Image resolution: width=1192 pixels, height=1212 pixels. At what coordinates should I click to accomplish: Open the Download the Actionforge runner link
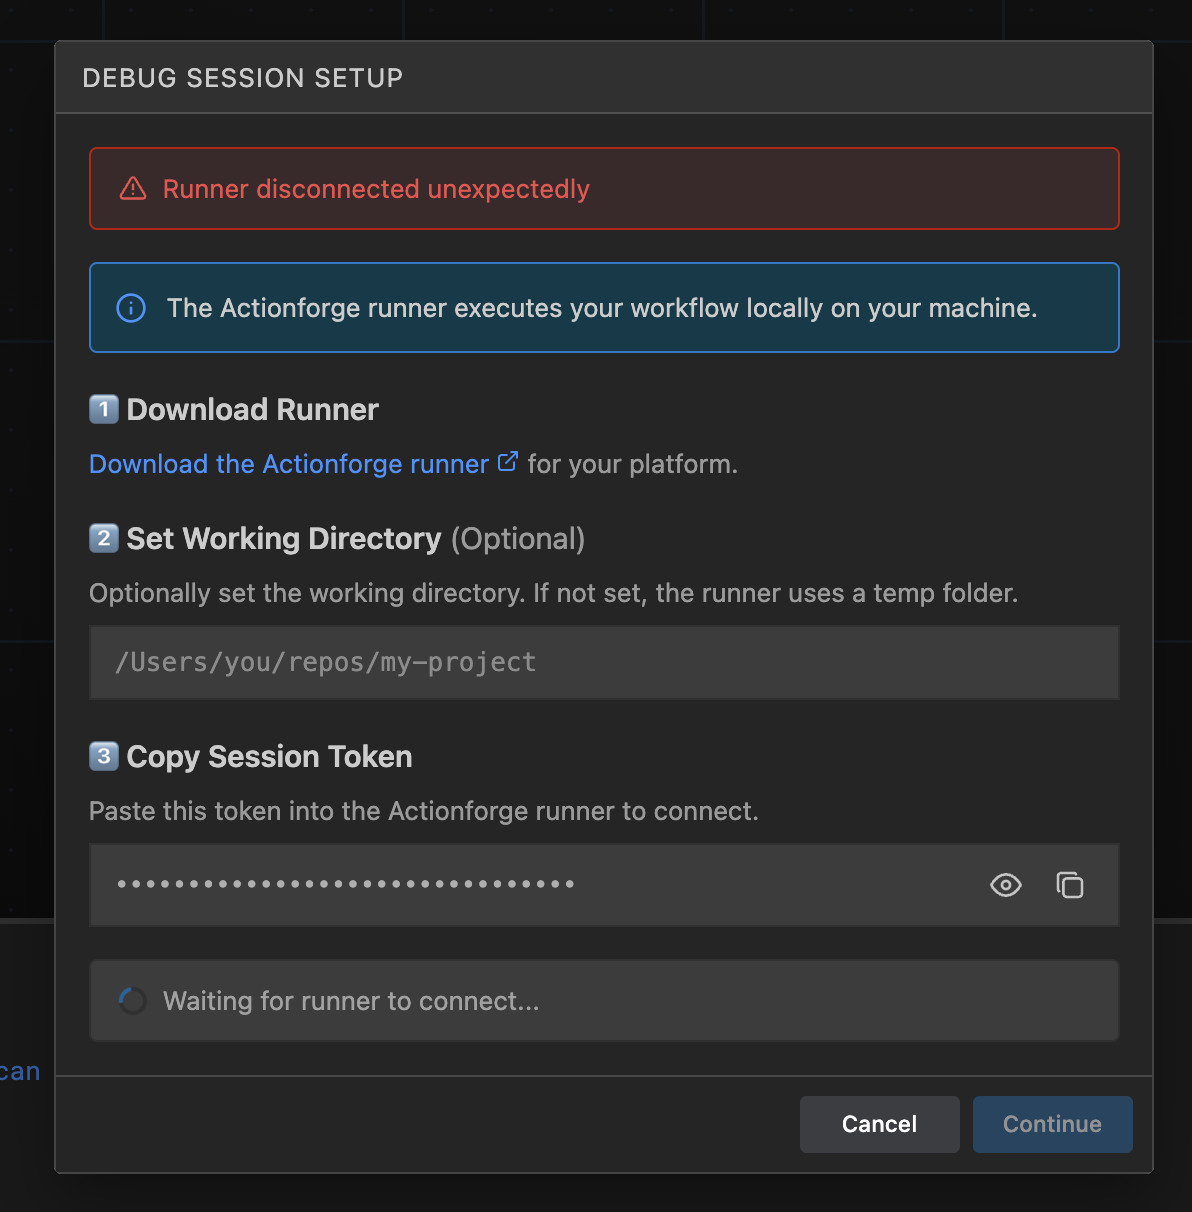click(x=289, y=464)
